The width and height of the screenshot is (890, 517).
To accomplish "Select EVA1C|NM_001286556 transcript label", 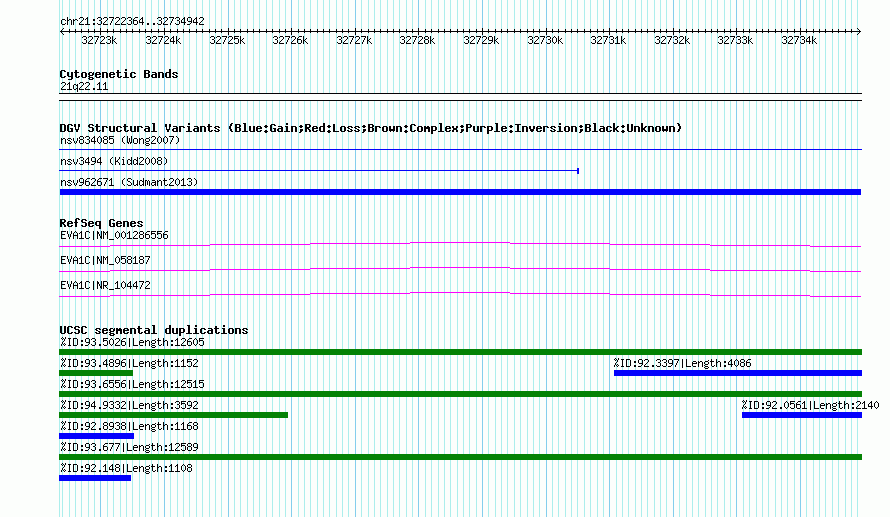I will (114, 235).
